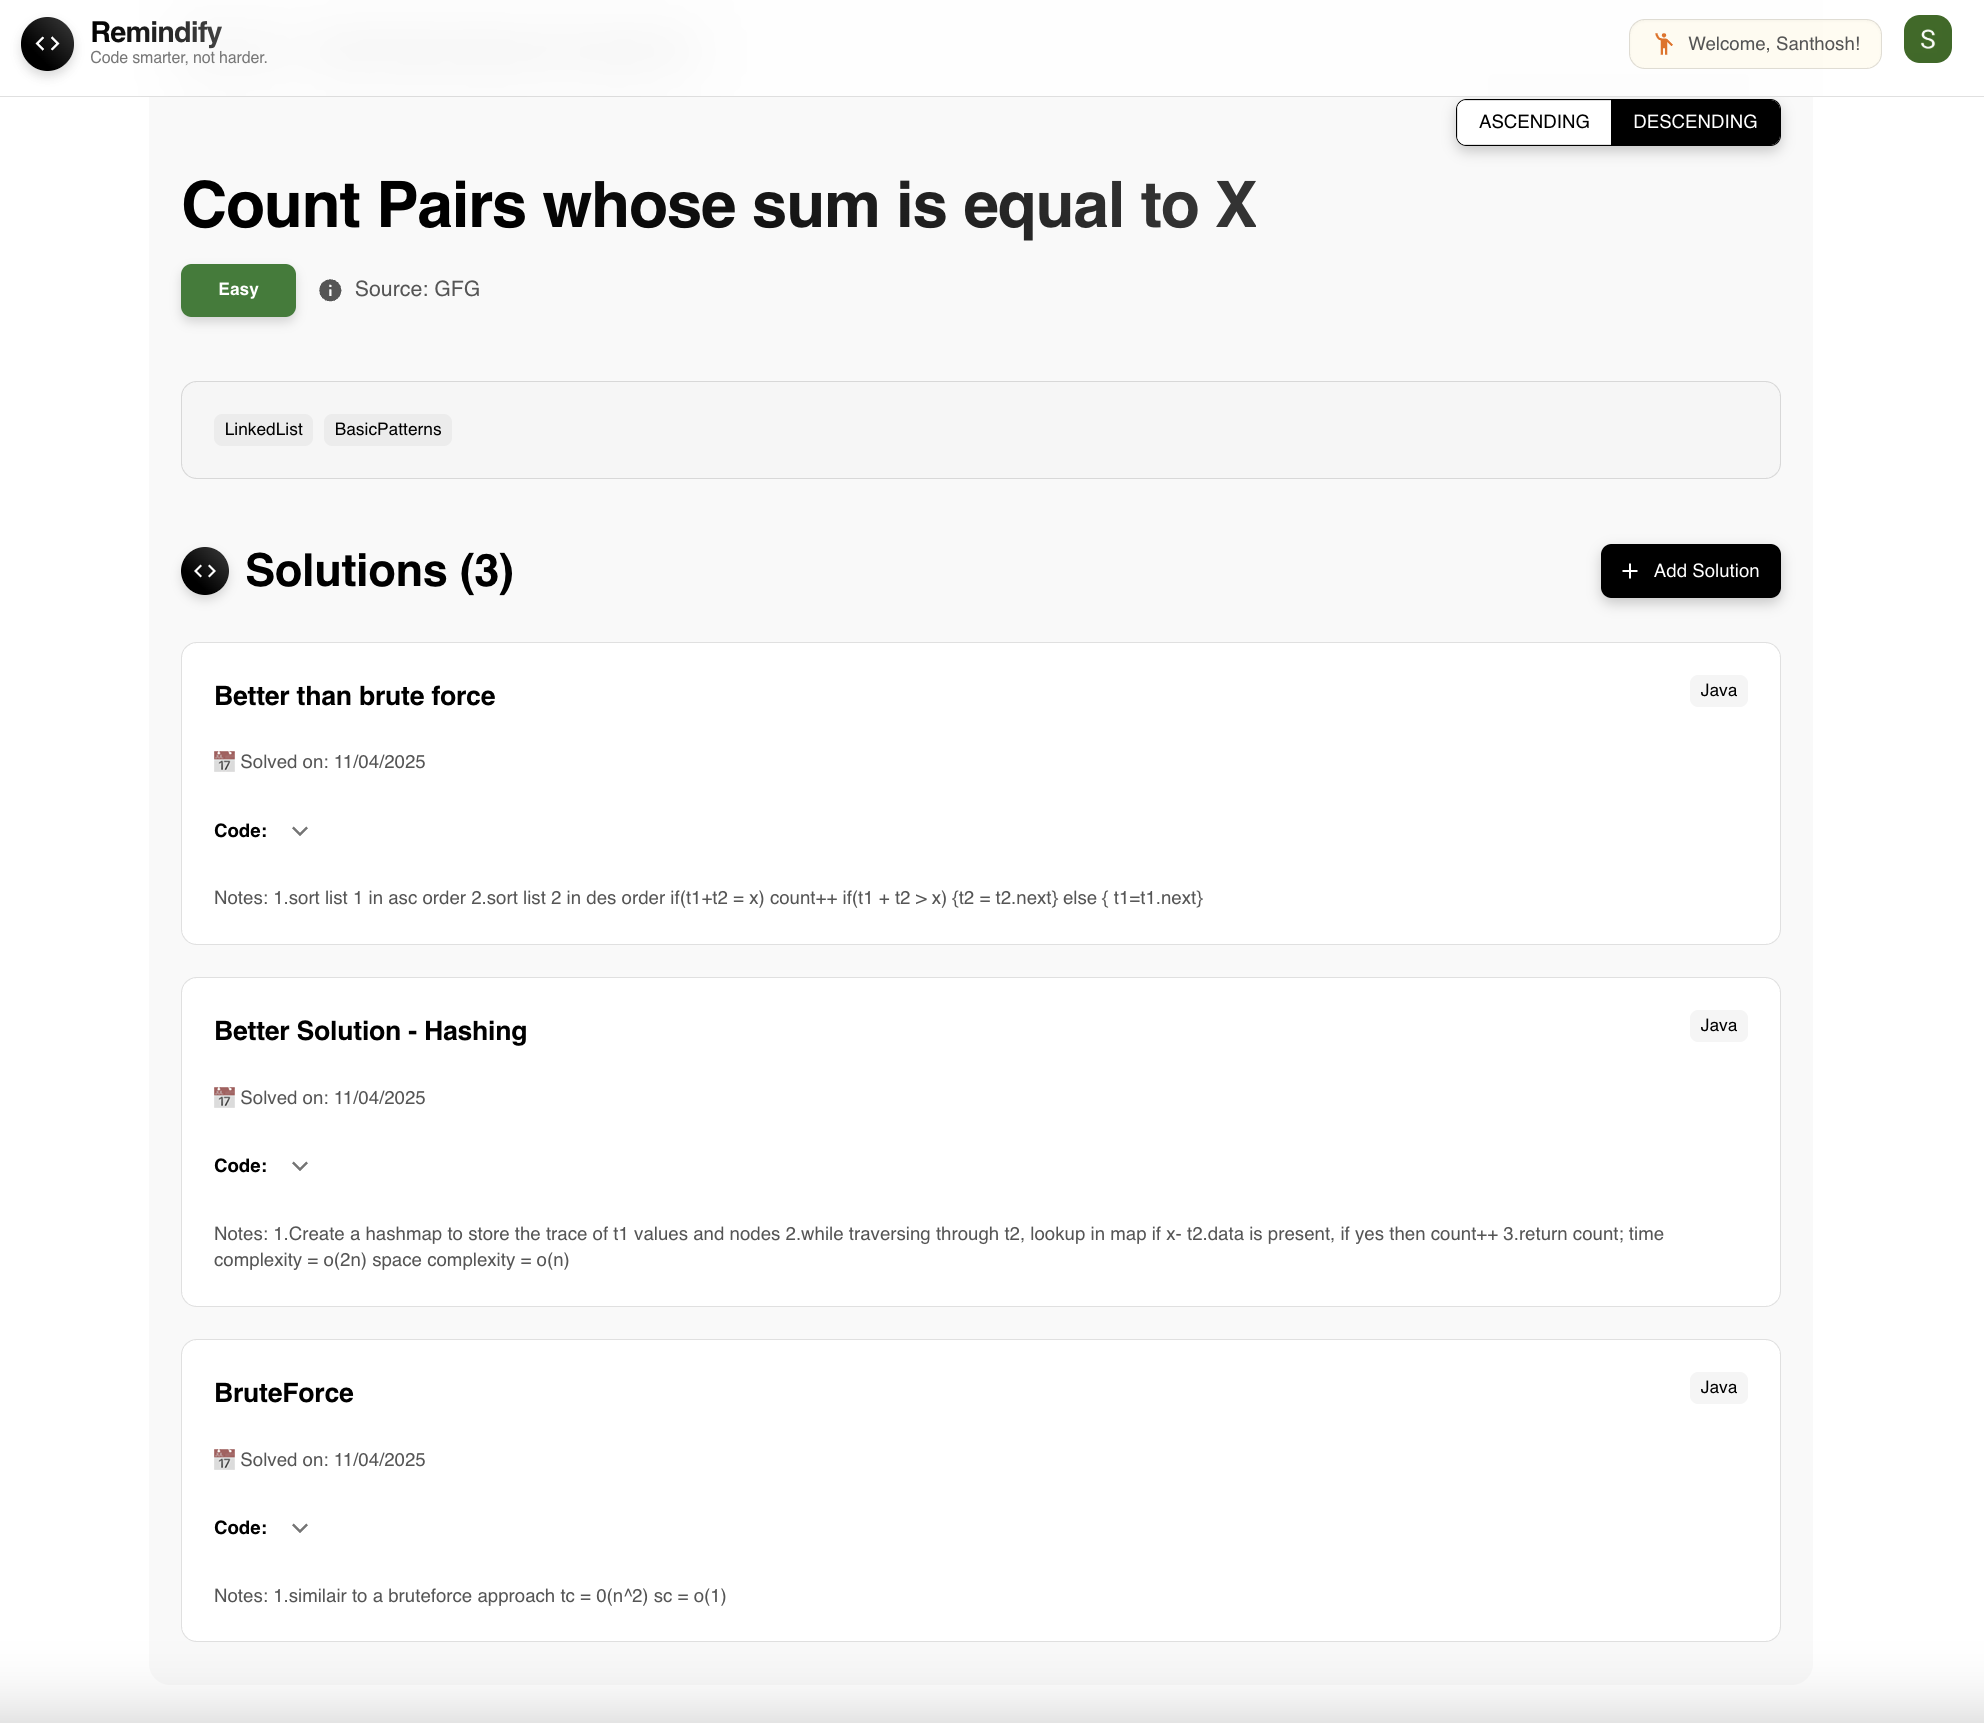Select the BasicPatterns tag
Viewport: 1984px width, 1723px height.
point(388,429)
